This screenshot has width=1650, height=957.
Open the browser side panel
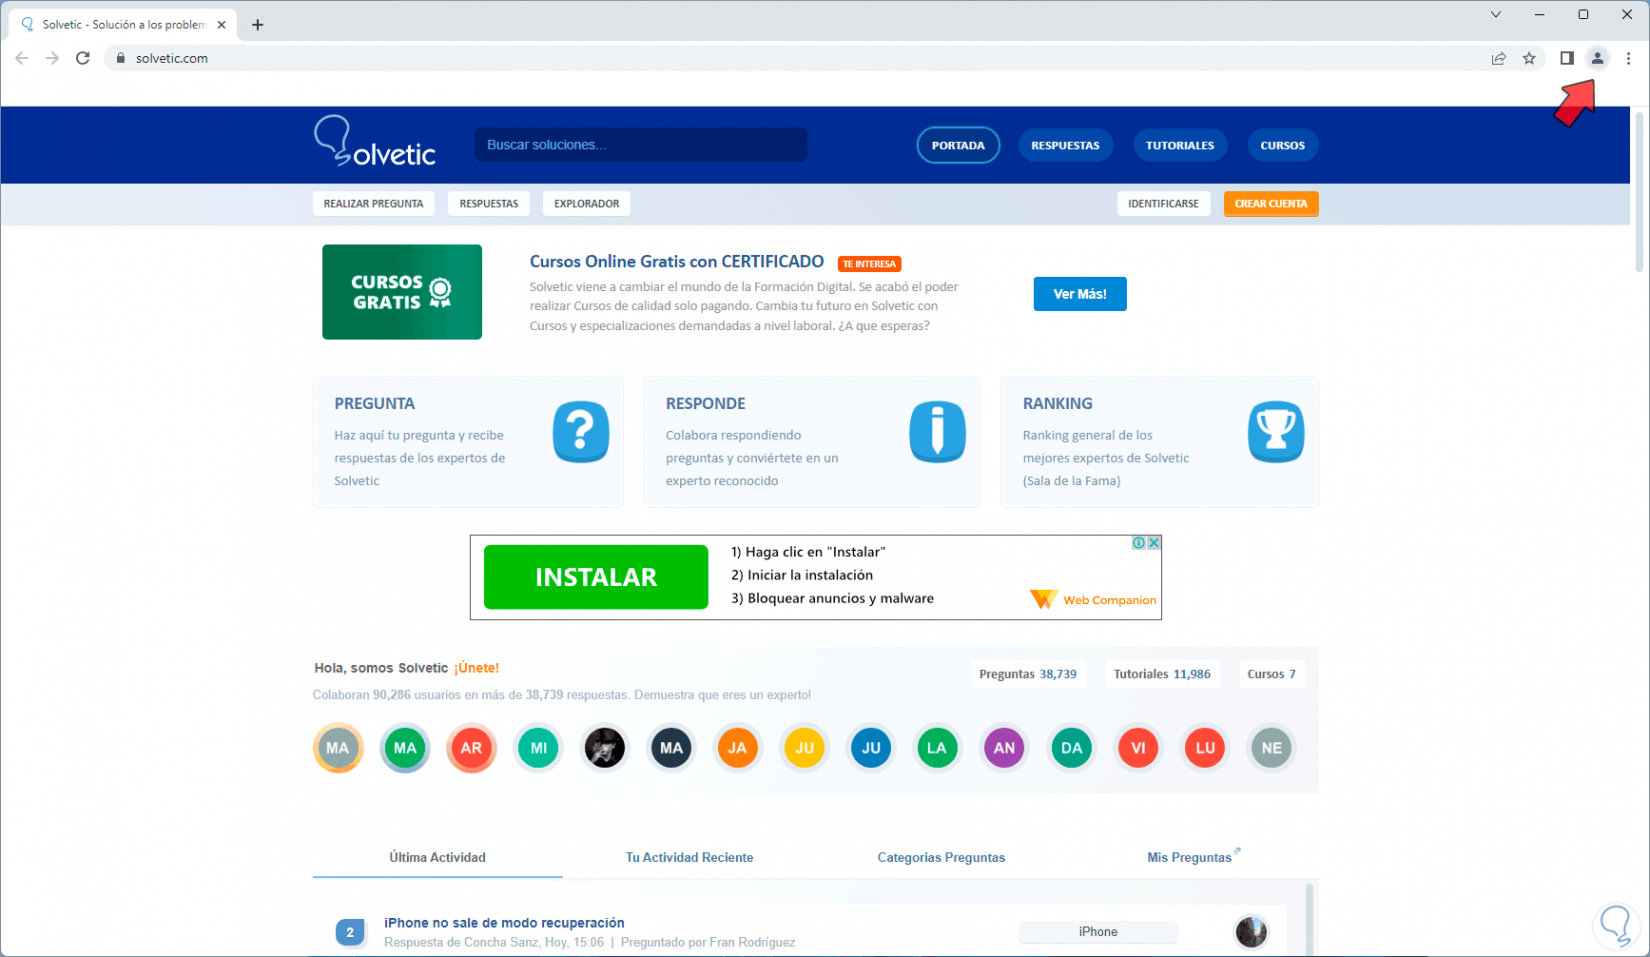click(1567, 58)
